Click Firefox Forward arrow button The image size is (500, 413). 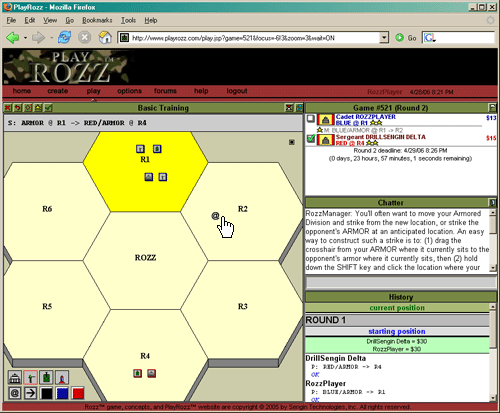38,38
